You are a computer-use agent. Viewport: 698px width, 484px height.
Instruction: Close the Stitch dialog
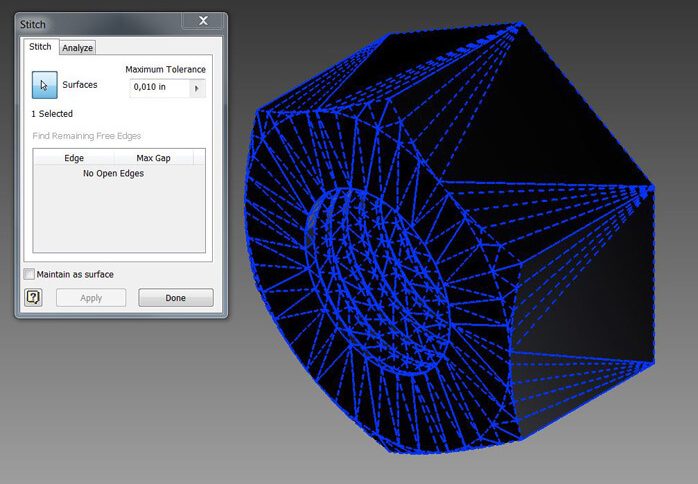tap(203, 20)
